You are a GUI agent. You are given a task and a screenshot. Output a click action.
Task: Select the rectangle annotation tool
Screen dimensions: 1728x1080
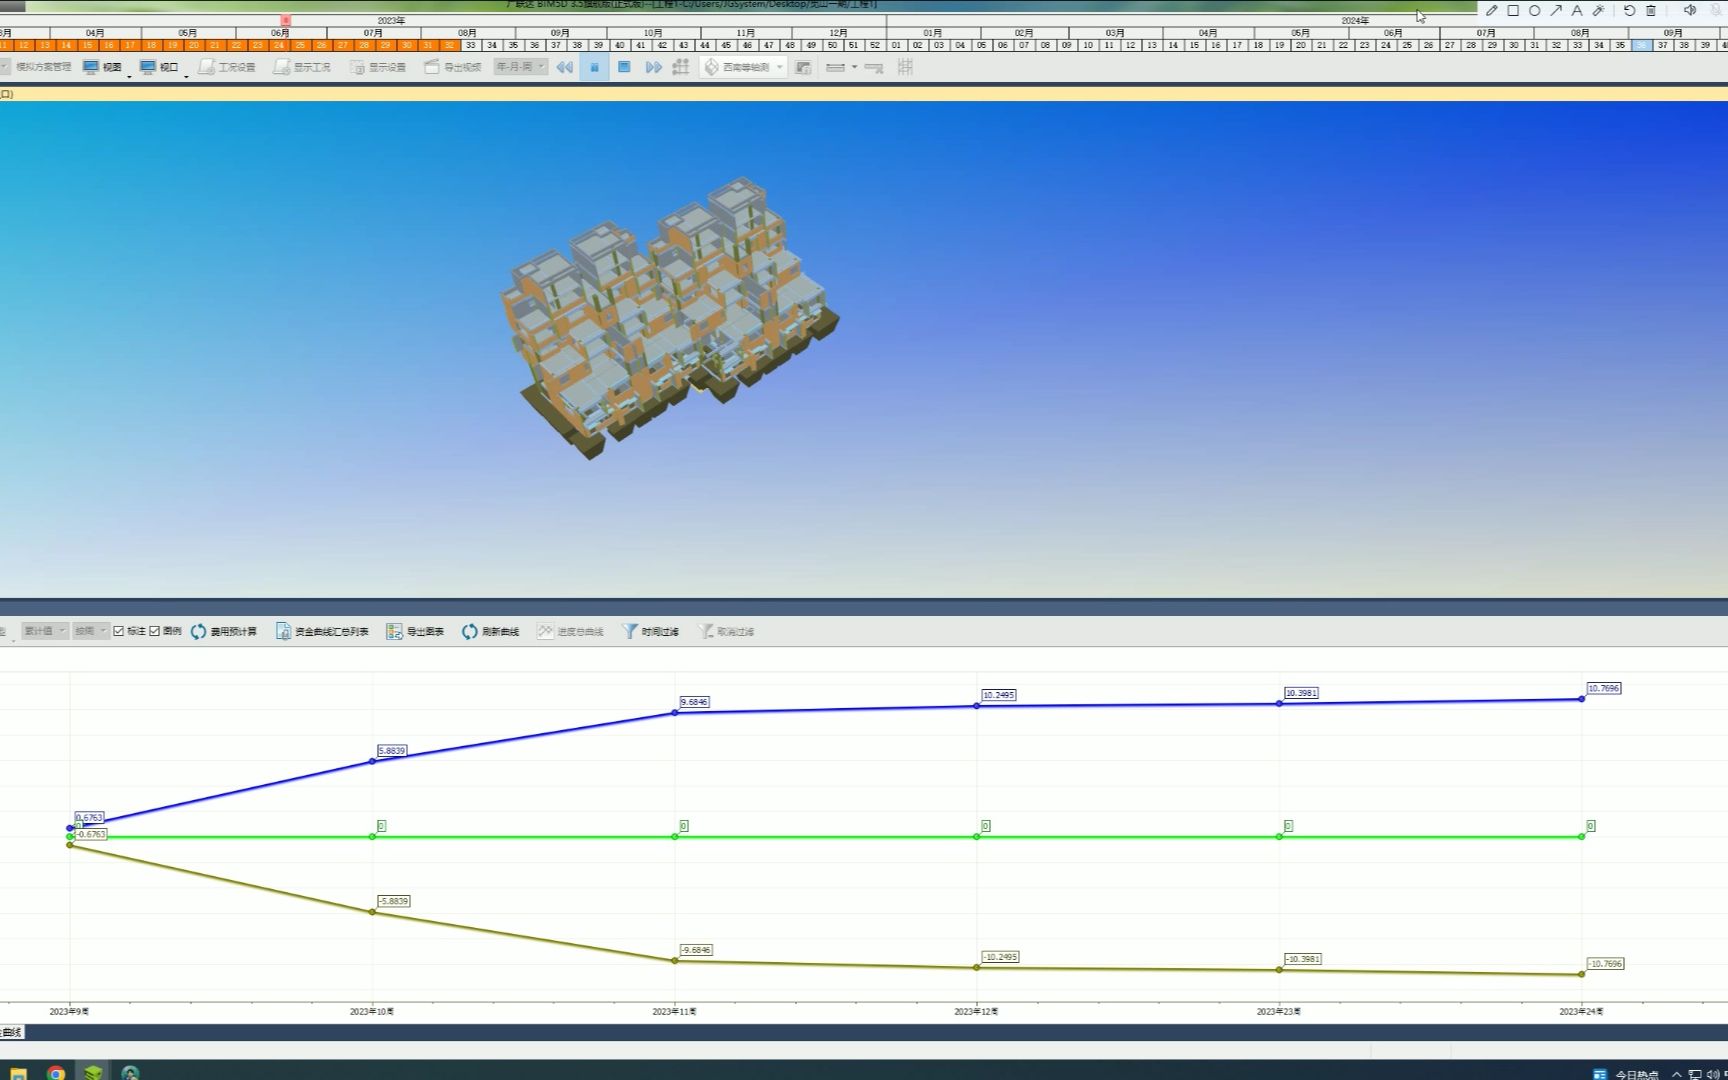[x=1513, y=11]
